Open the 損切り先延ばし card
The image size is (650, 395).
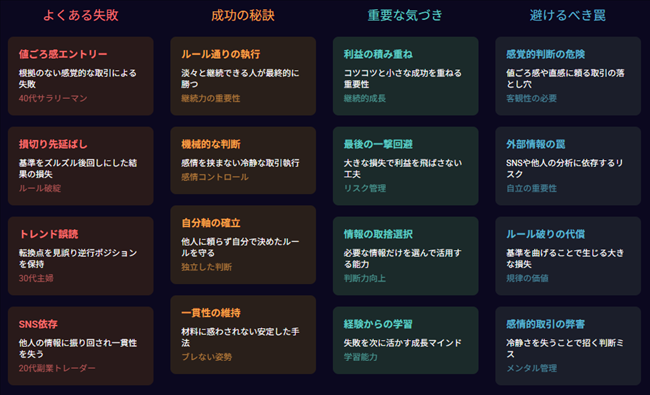tap(81, 166)
